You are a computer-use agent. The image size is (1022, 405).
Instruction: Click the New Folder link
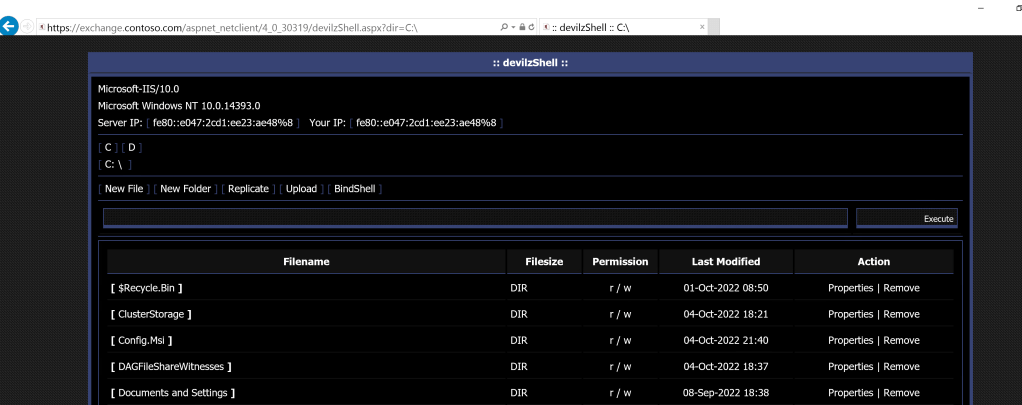[185, 188]
